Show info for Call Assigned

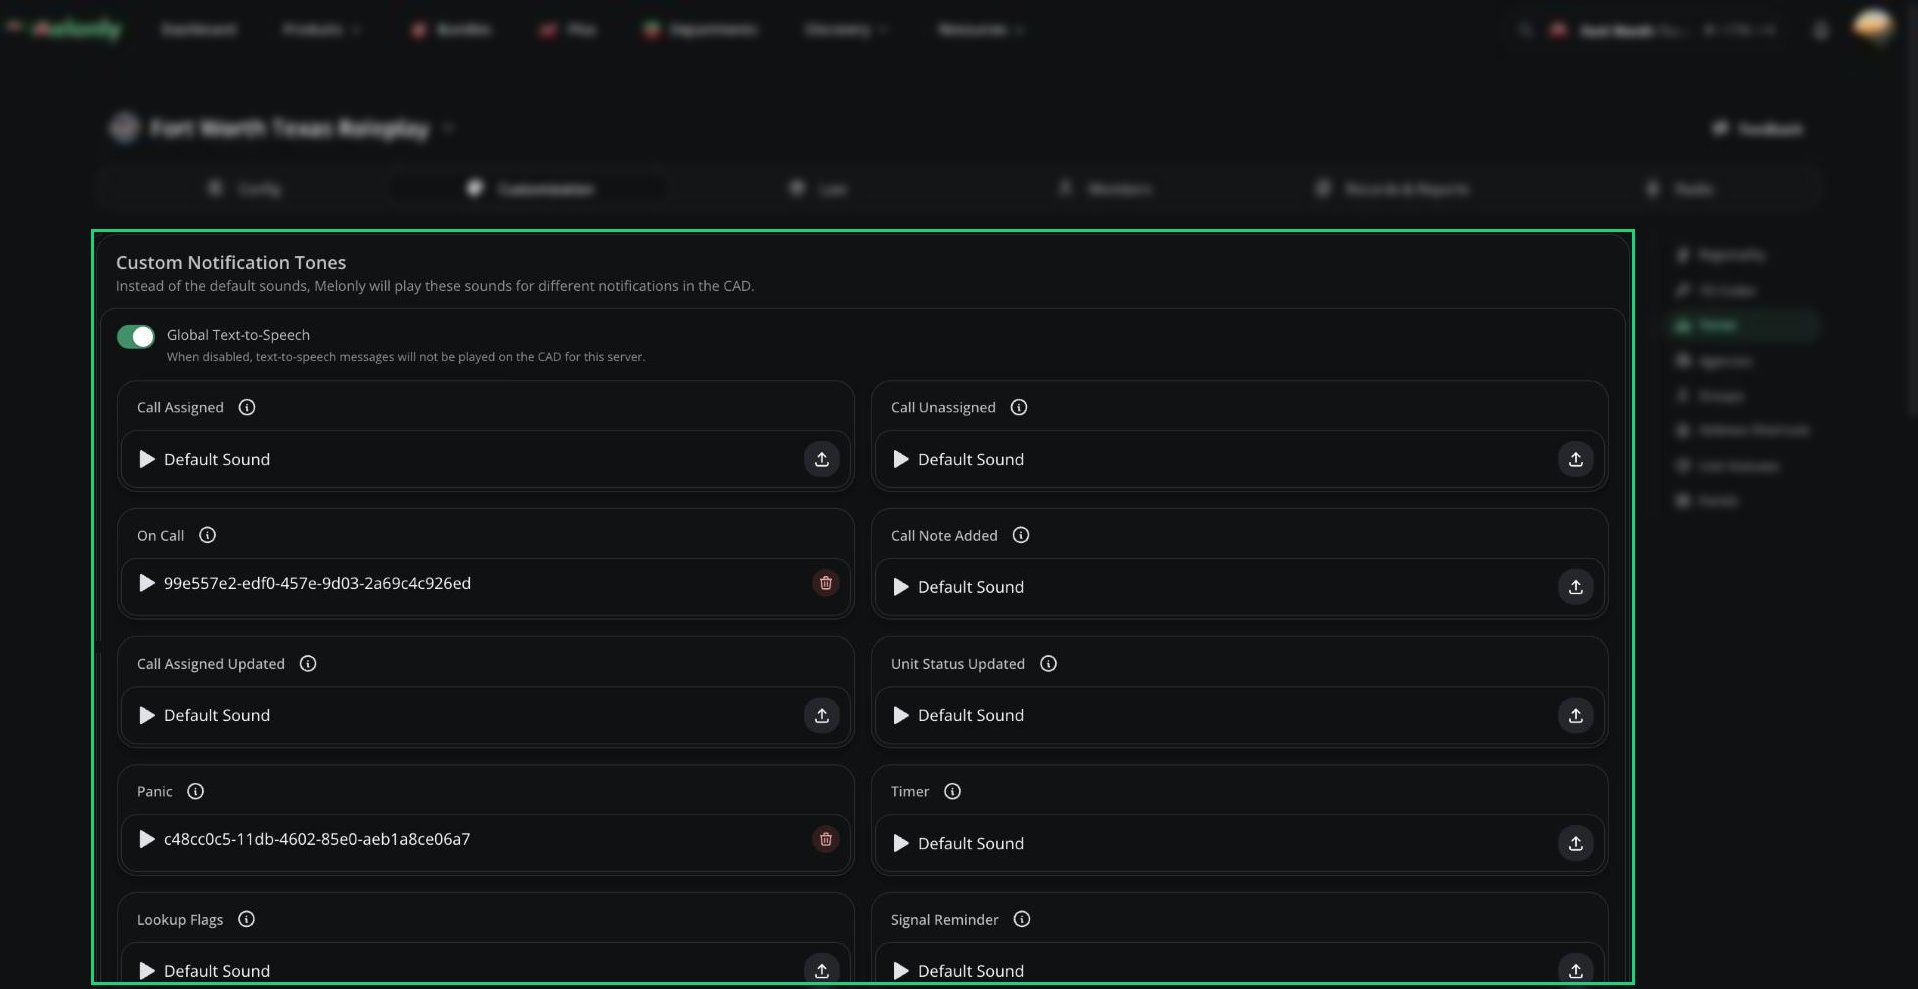247,407
